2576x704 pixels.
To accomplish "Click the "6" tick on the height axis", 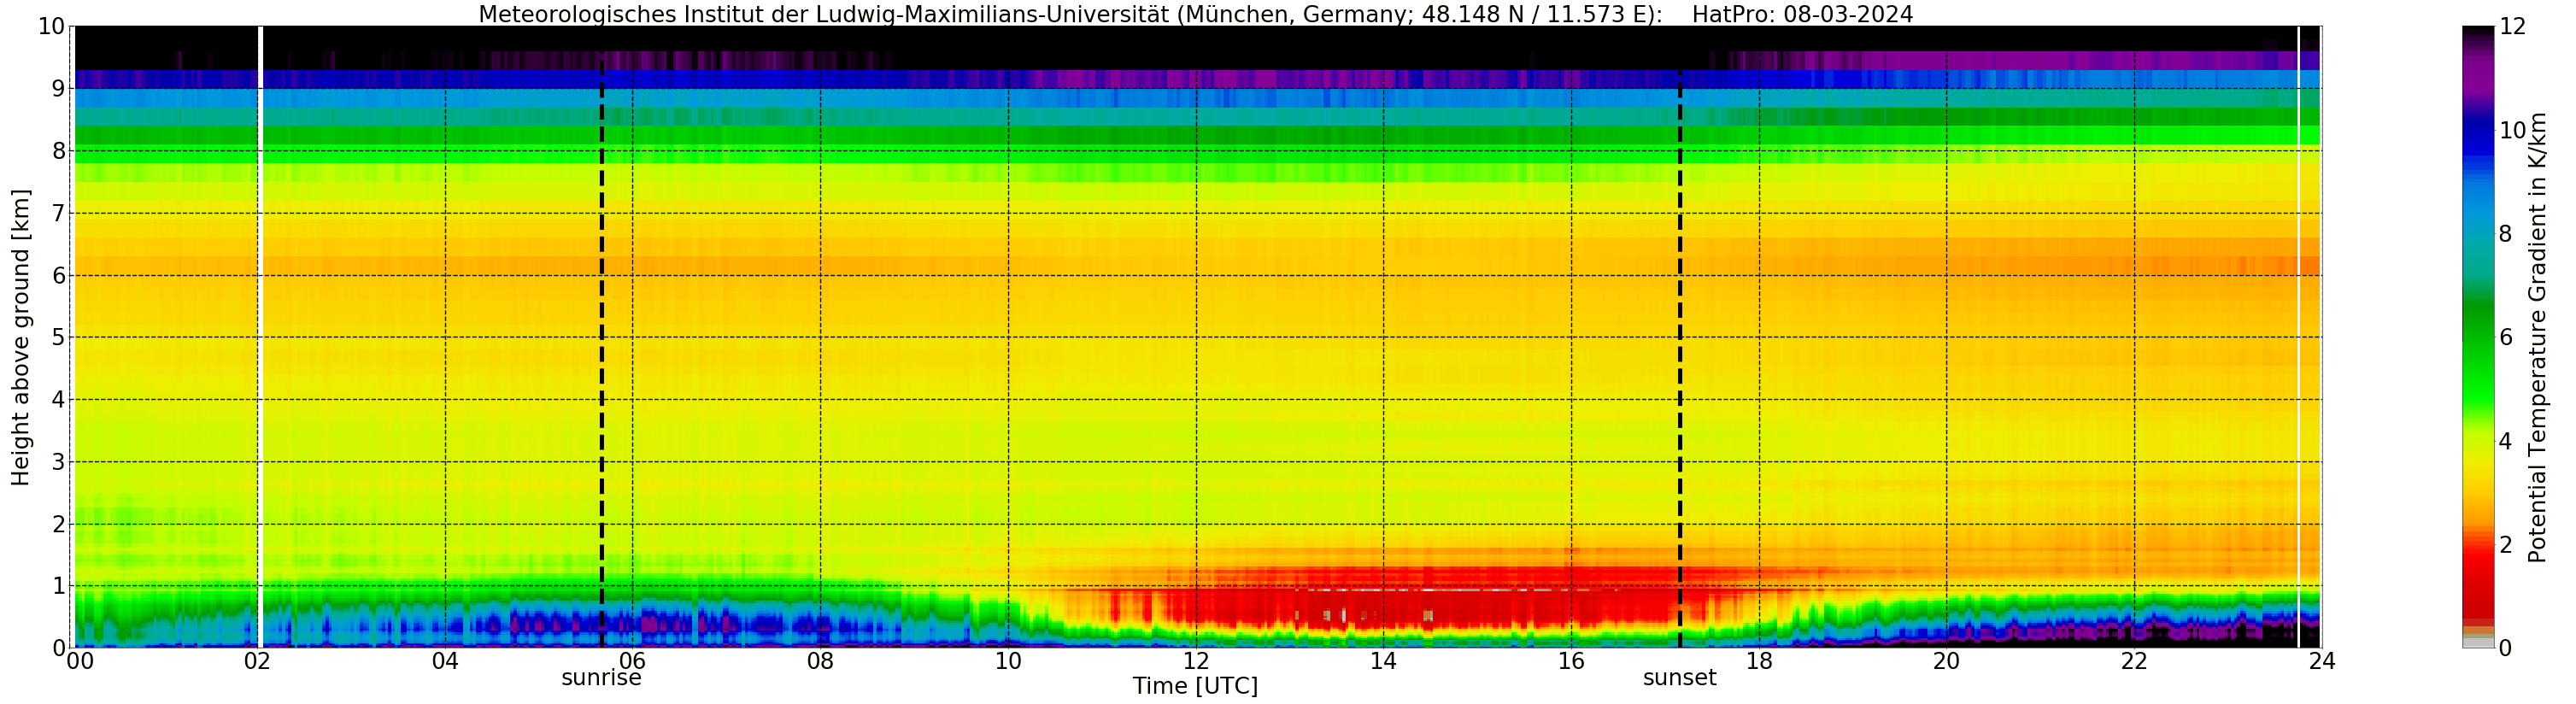I will pyautogui.click(x=58, y=275).
